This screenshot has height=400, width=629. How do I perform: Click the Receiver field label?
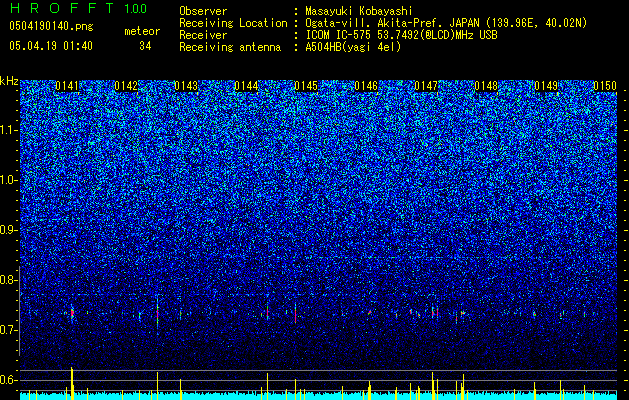203,35
